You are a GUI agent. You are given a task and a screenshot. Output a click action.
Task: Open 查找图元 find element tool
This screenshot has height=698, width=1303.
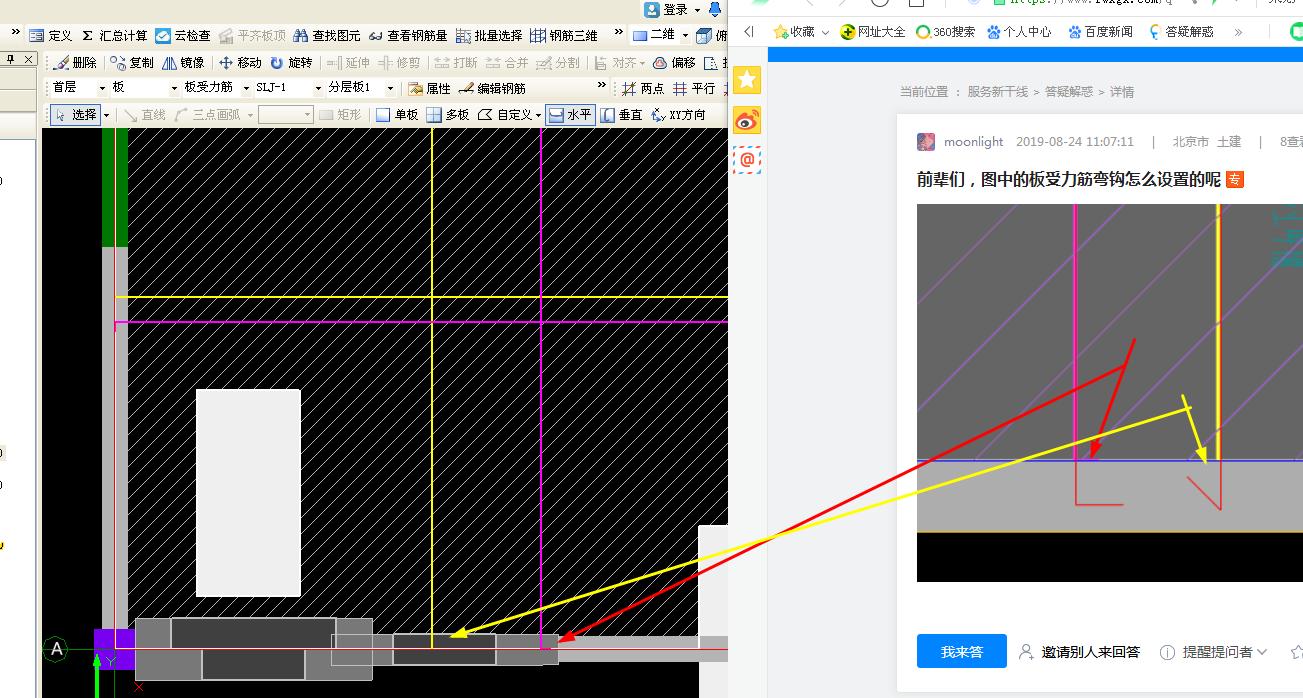(327, 35)
